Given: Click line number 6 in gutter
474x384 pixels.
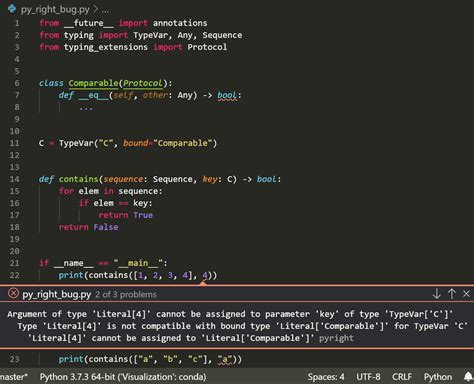Looking at the screenshot, I should coord(17,83).
